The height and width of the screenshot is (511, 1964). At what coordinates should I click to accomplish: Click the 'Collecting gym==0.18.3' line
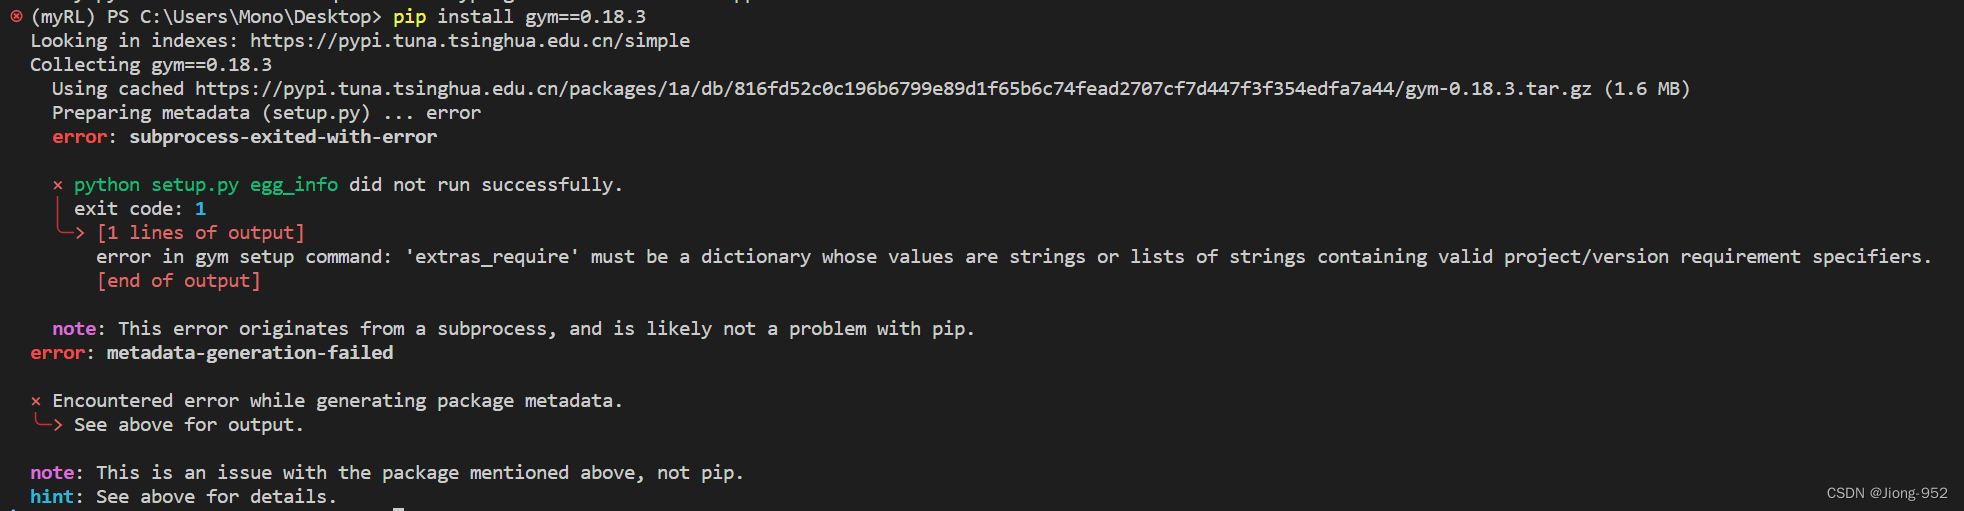coord(151,65)
